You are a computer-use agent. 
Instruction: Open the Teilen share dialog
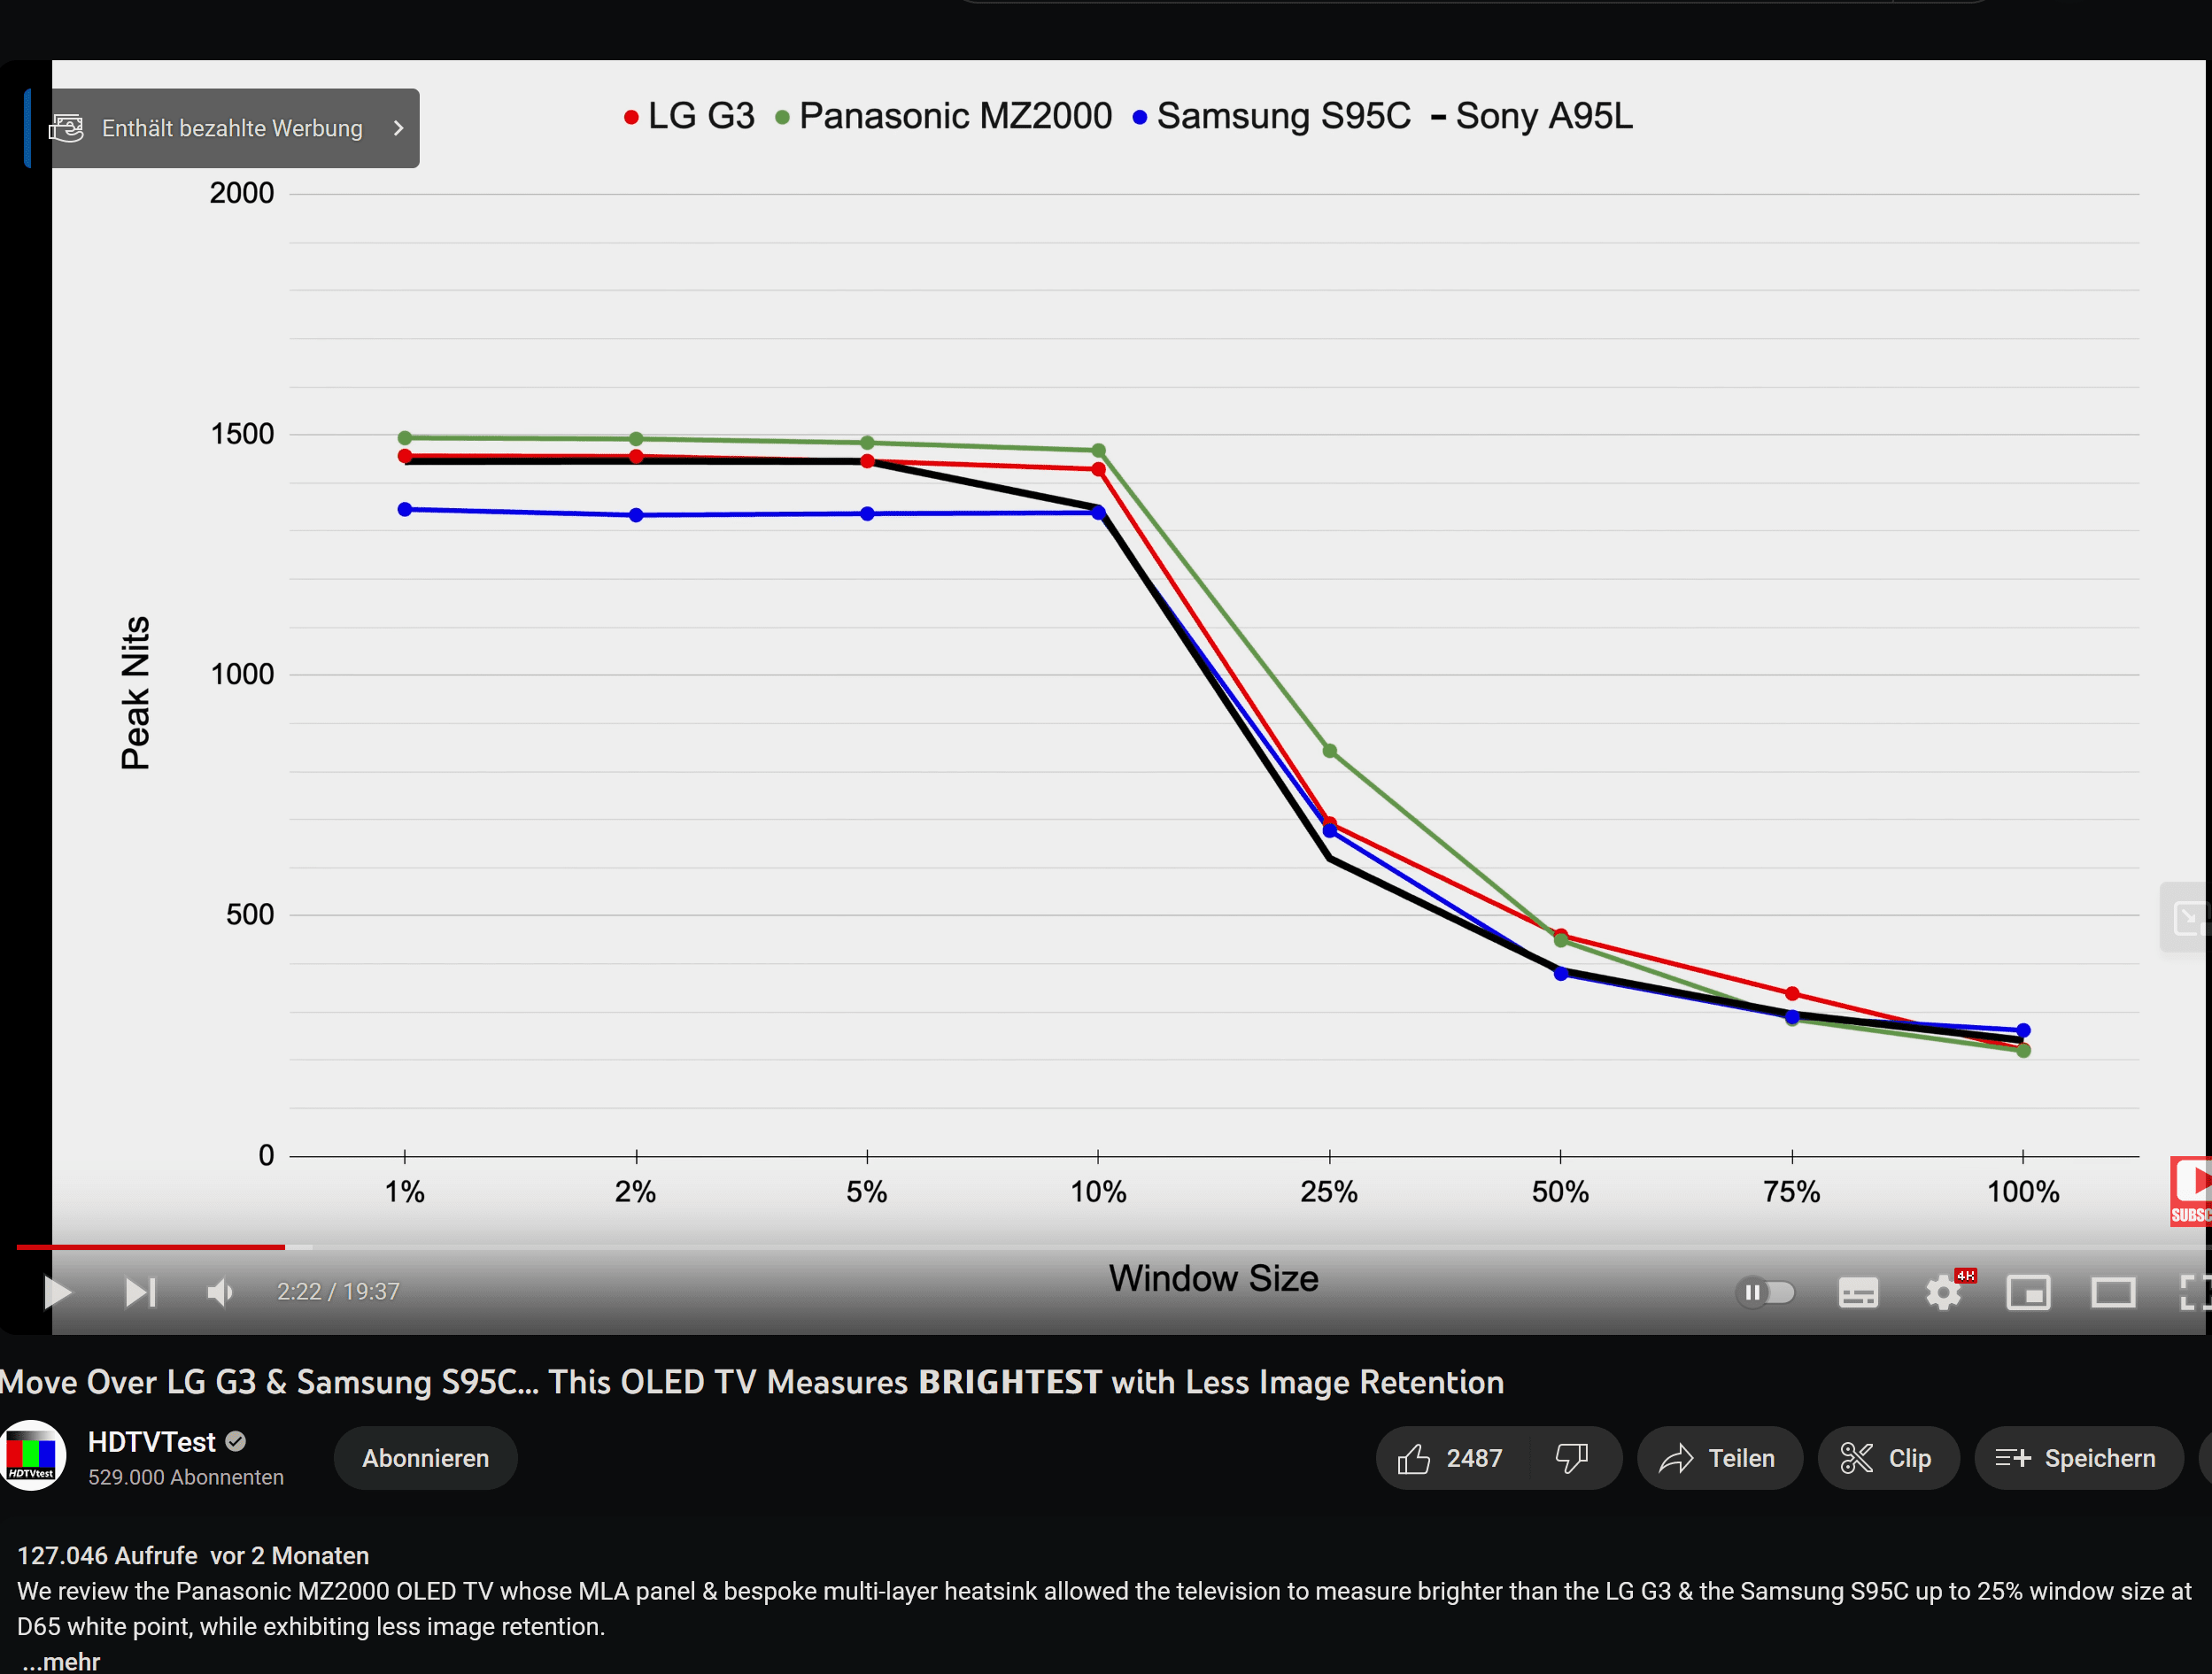[x=1718, y=1458]
